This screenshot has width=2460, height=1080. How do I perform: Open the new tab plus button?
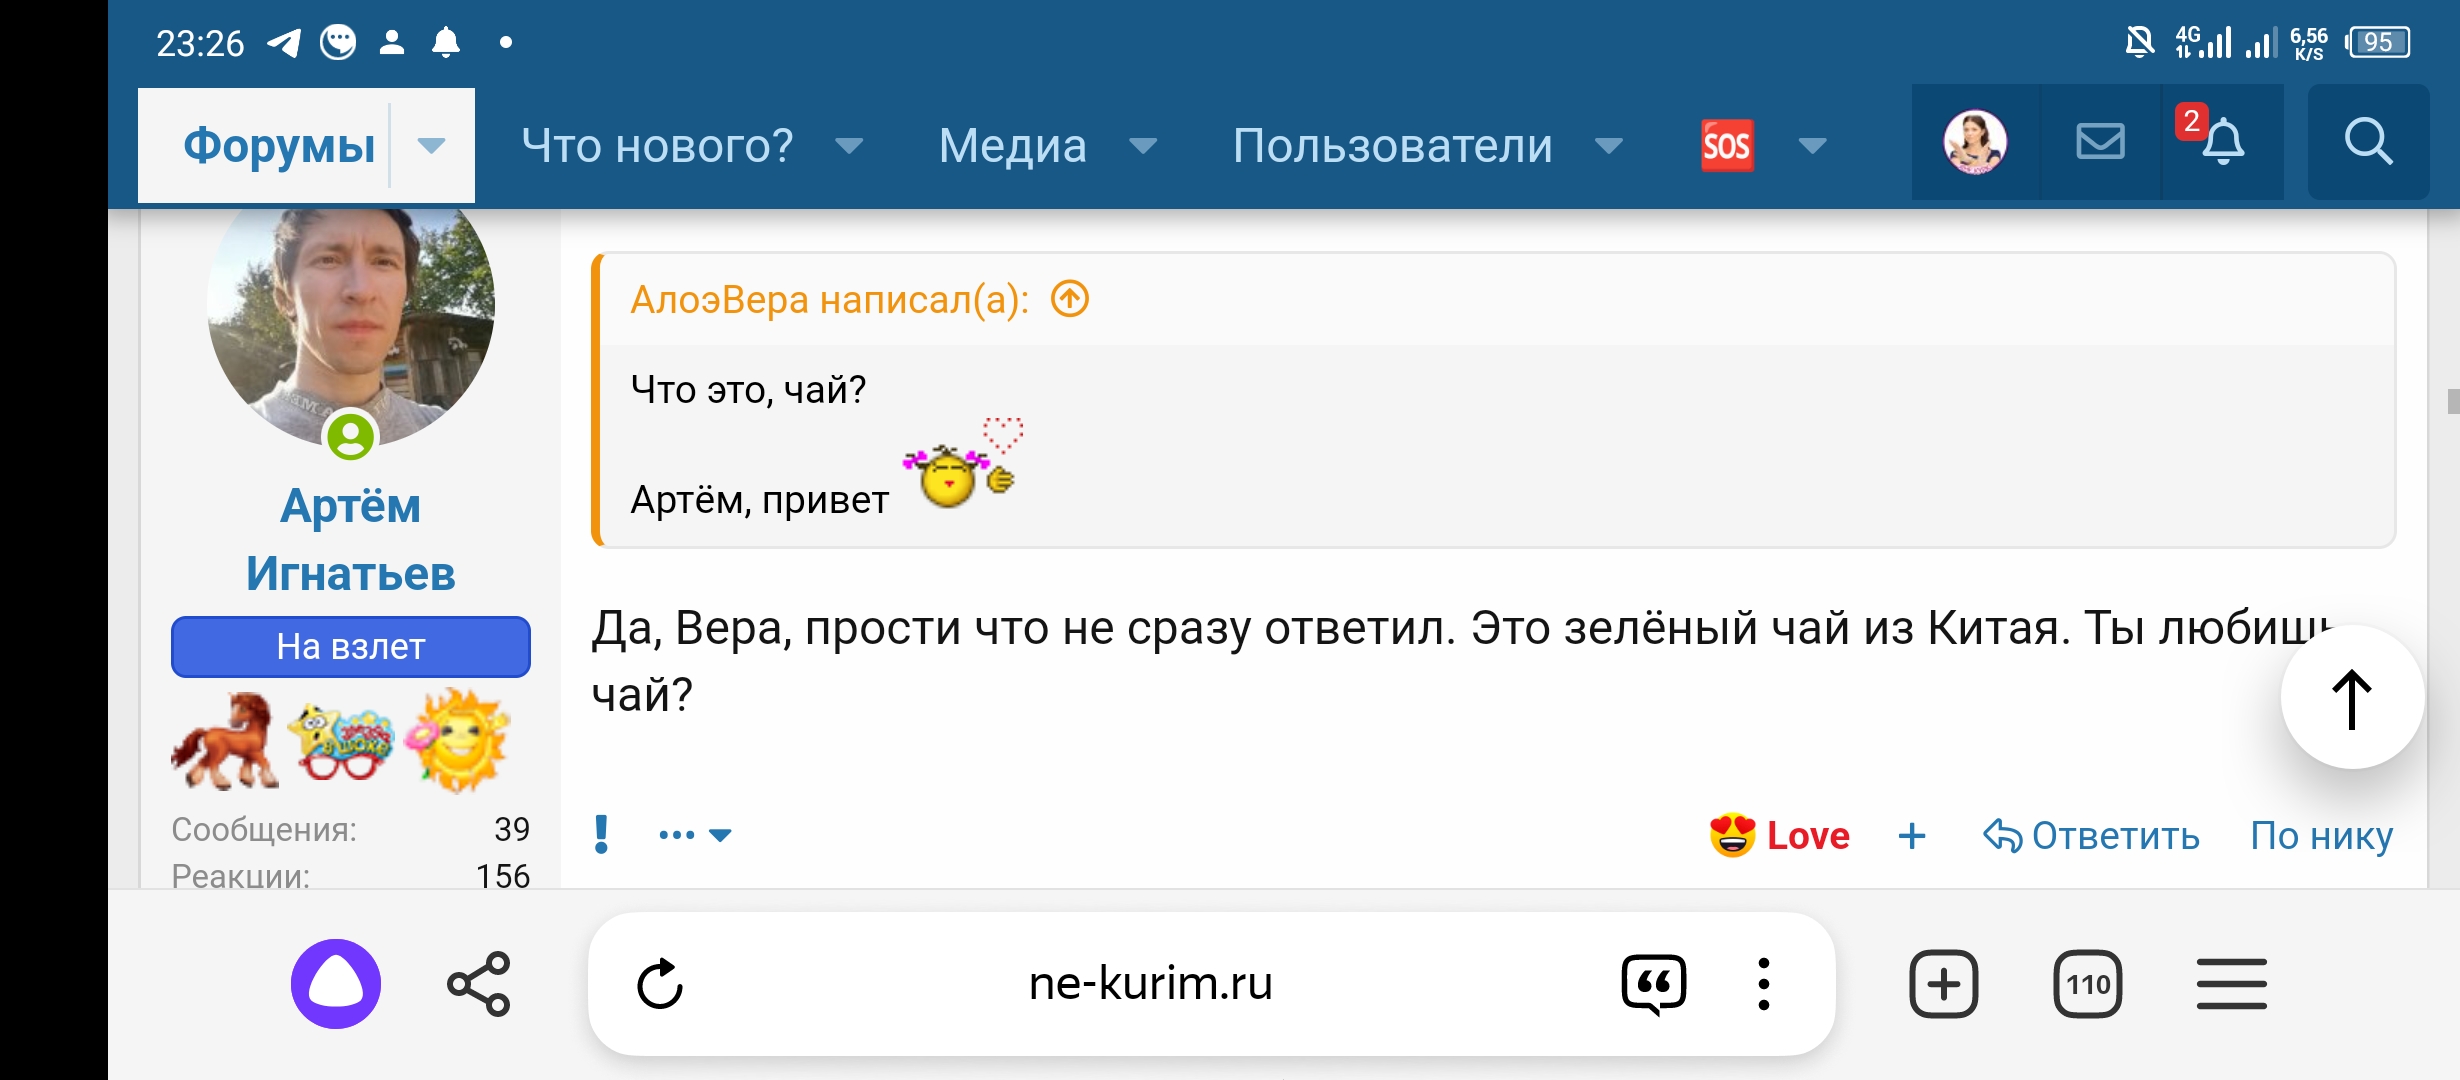coord(1943,984)
